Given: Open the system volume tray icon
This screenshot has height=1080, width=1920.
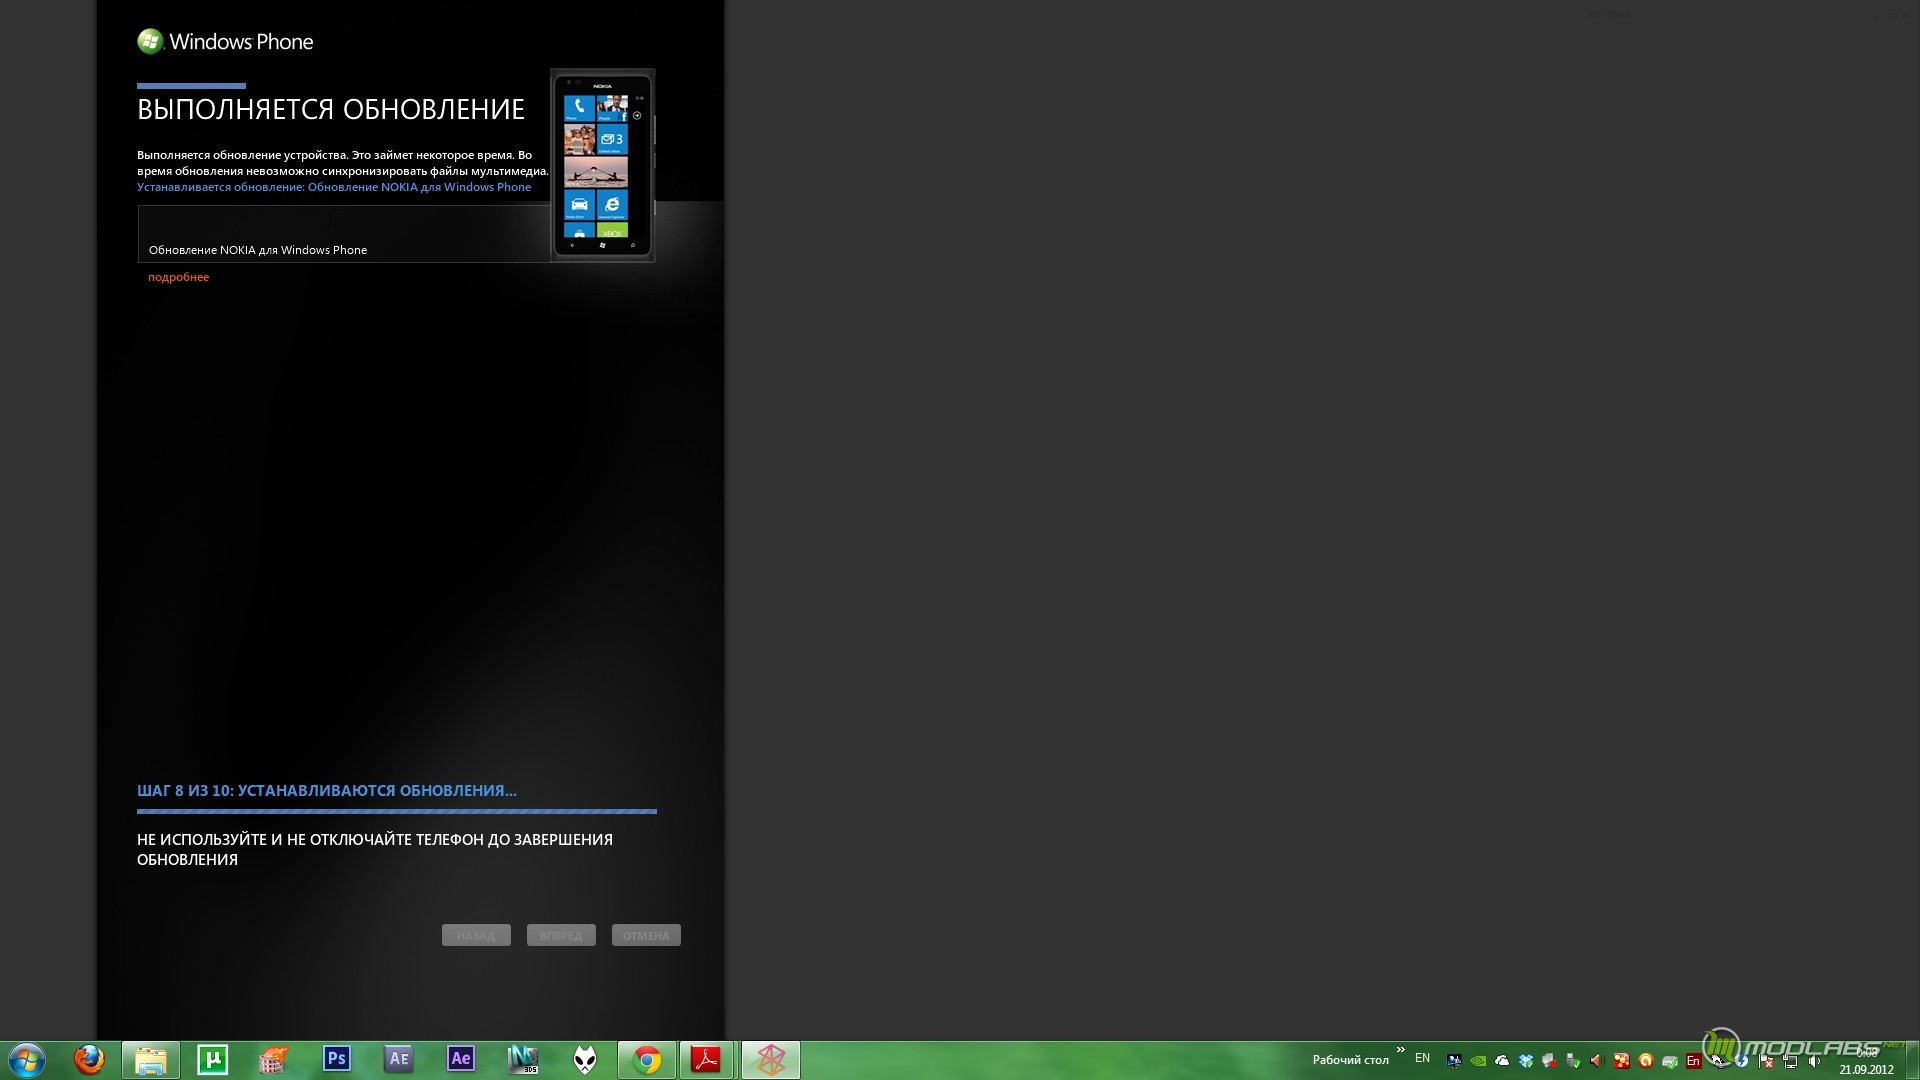Looking at the screenshot, I should (x=1814, y=1061).
